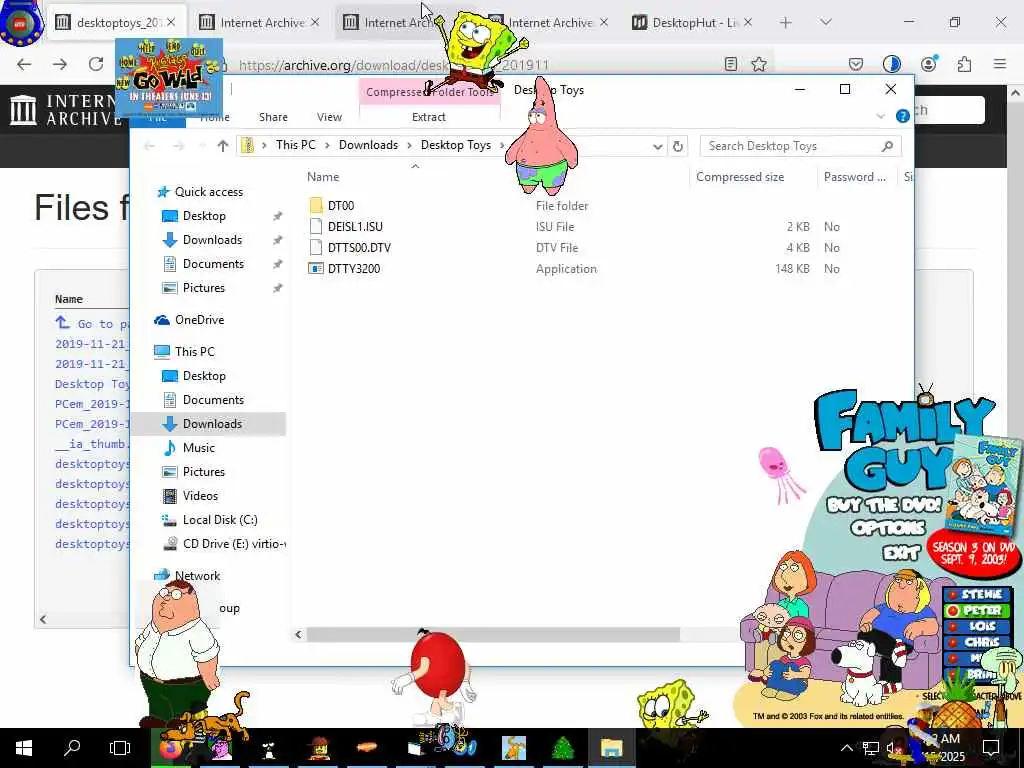This screenshot has height=768, width=1024.
Task: Bookmark this page with the star icon
Action: coord(758,64)
